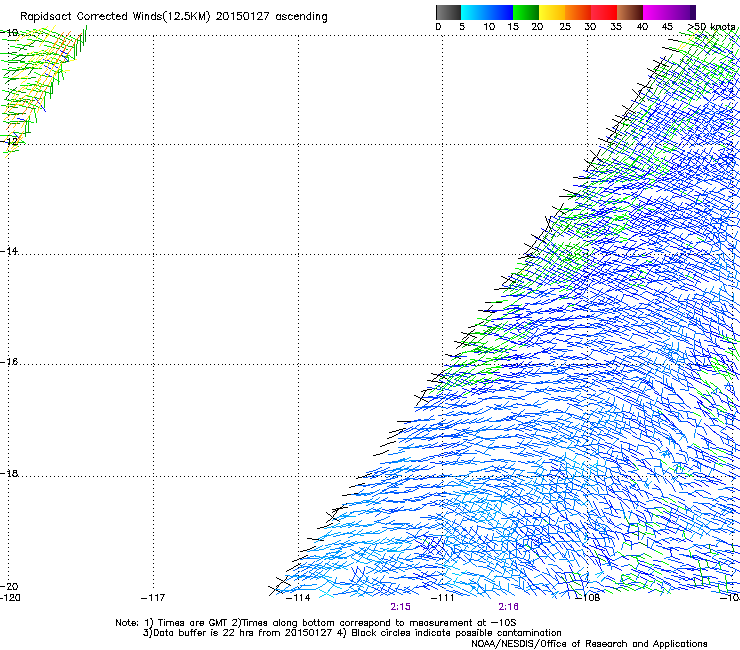The height and width of the screenshot is (650, 740).
Task: Click the 'Times are GMT' note line
Action: point(316,623)
